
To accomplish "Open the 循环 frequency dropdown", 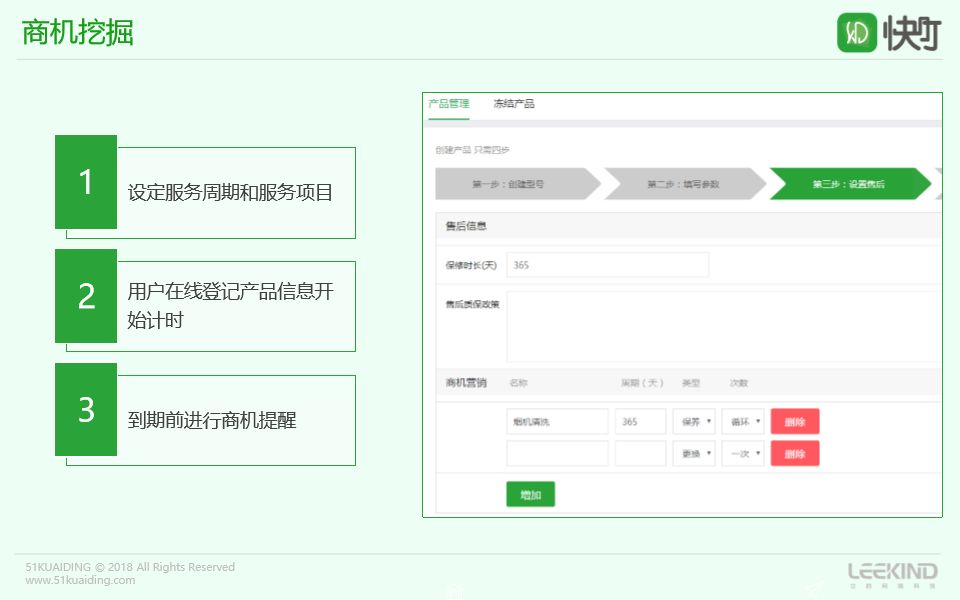I will 743,422.
